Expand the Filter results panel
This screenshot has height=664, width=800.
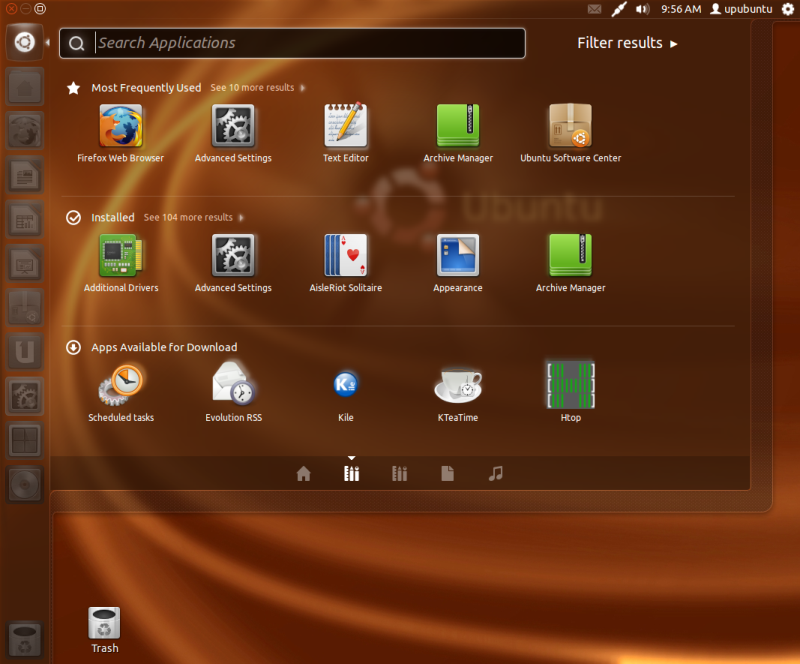pyautogui.click(x=627, y=43)
